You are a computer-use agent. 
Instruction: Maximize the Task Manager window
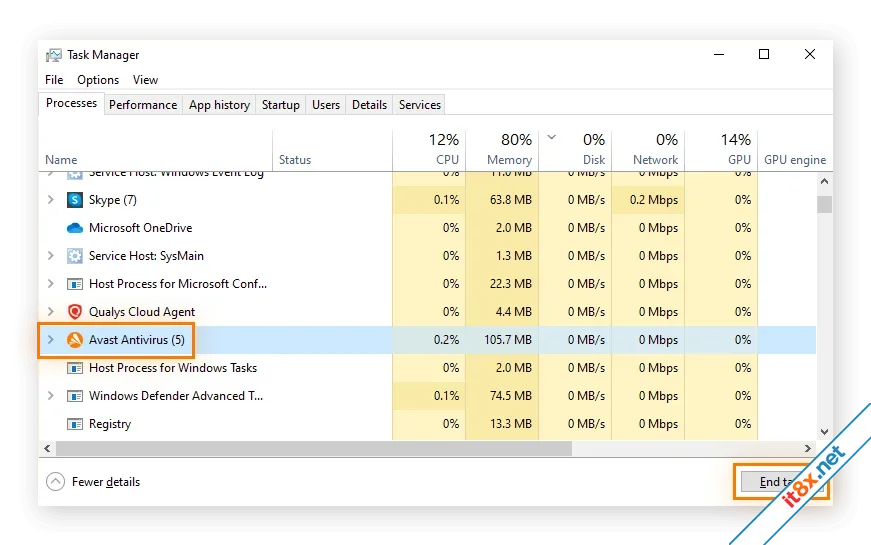(x=764, y=54)
